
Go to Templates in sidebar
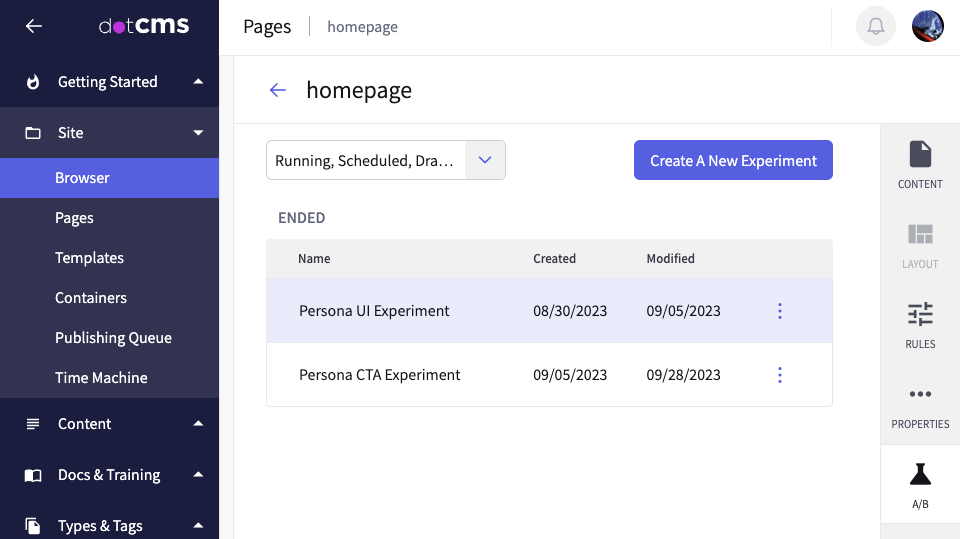click(x=89, y=258)
